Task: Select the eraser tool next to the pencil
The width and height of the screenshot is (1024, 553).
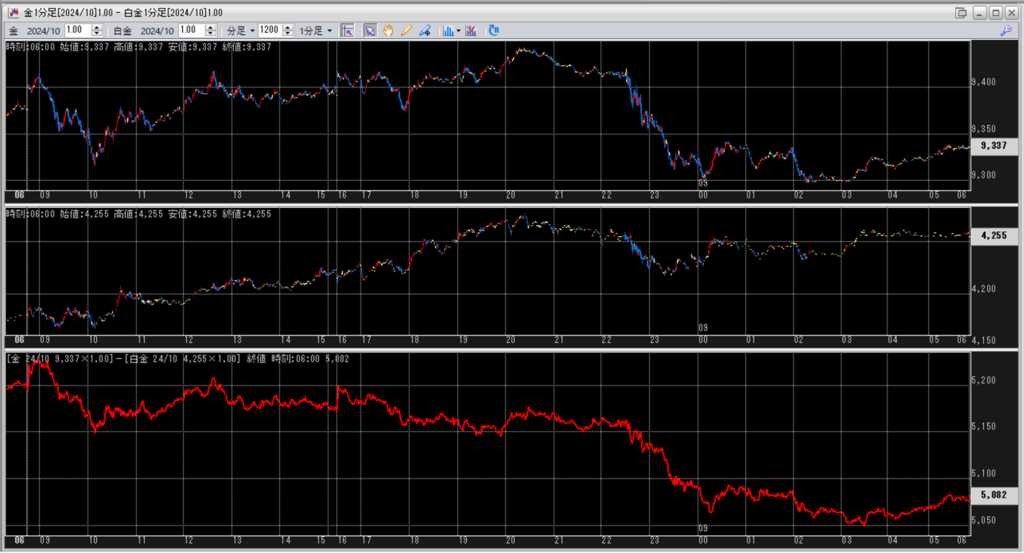Action: coord(425,31)
